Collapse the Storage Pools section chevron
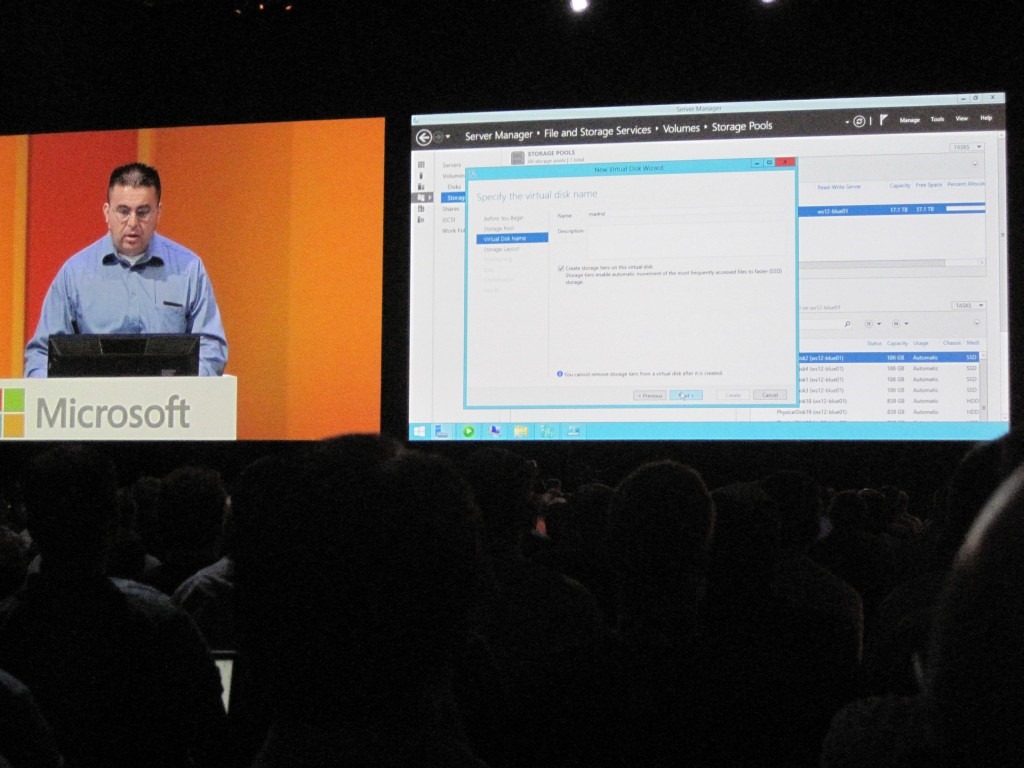1024x768 pixels. [975, 164]
